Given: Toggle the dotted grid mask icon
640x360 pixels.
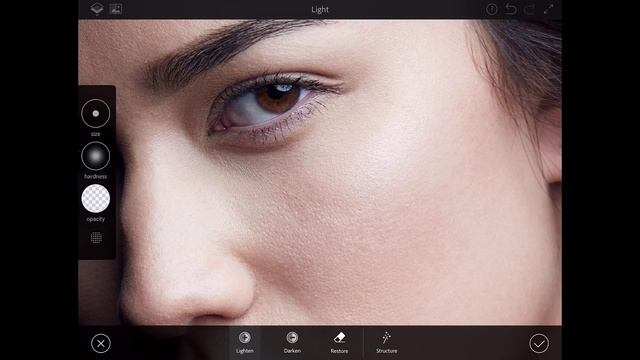Looking at the screenshot, I should (96, 237).
